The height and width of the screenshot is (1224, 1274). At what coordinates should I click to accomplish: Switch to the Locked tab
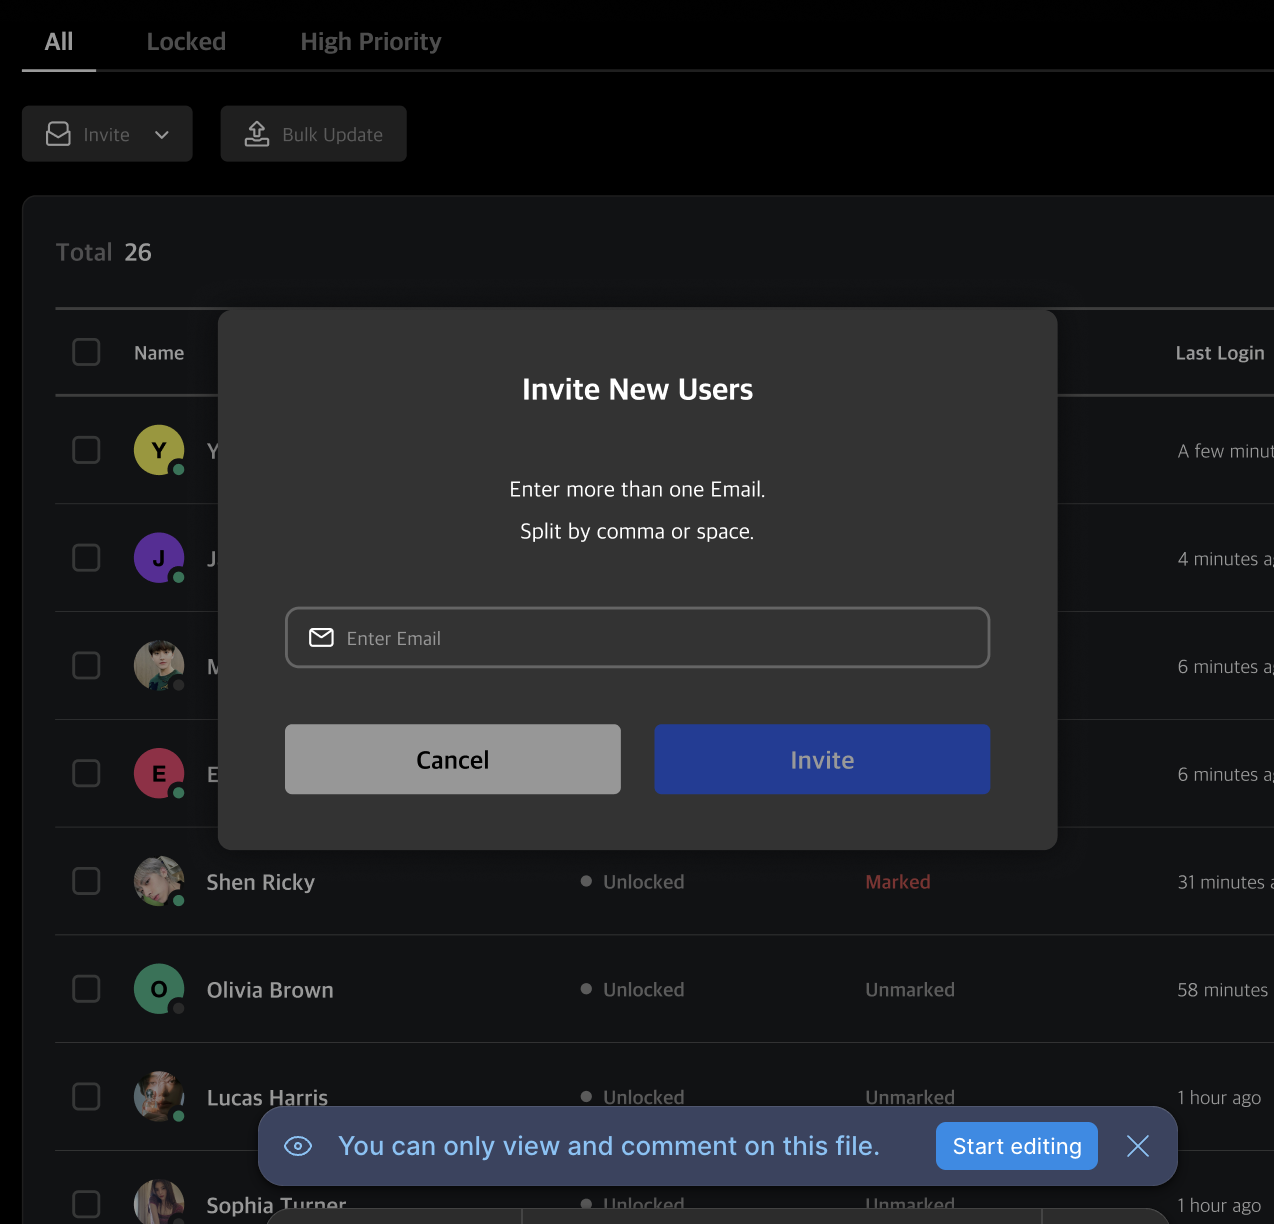(x=186, y=41)
